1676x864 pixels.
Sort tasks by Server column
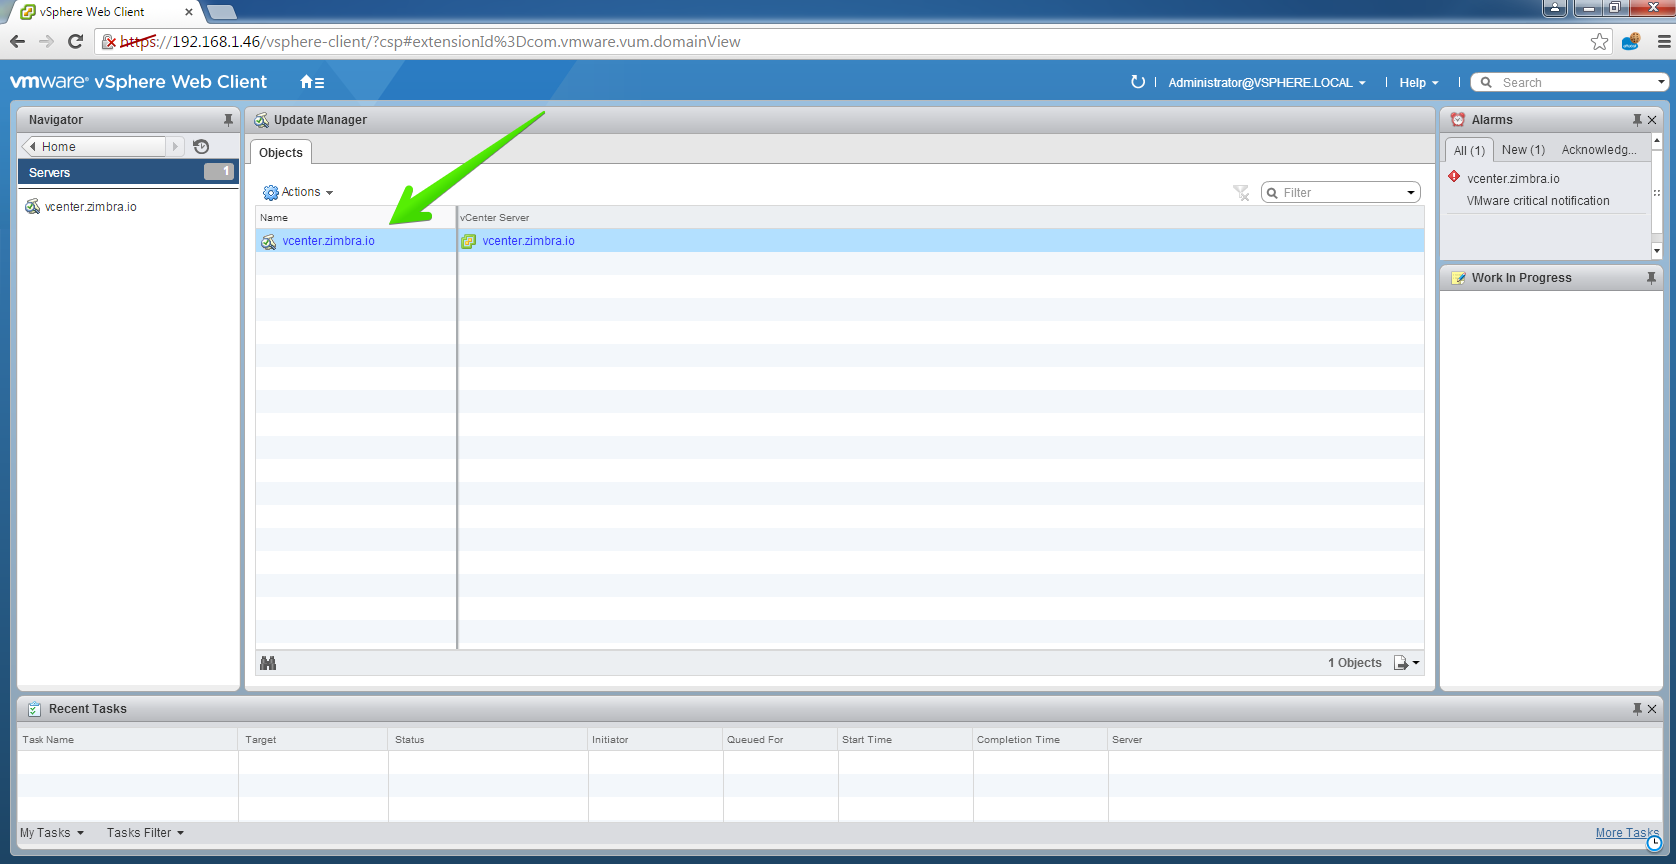(1385, 740)
